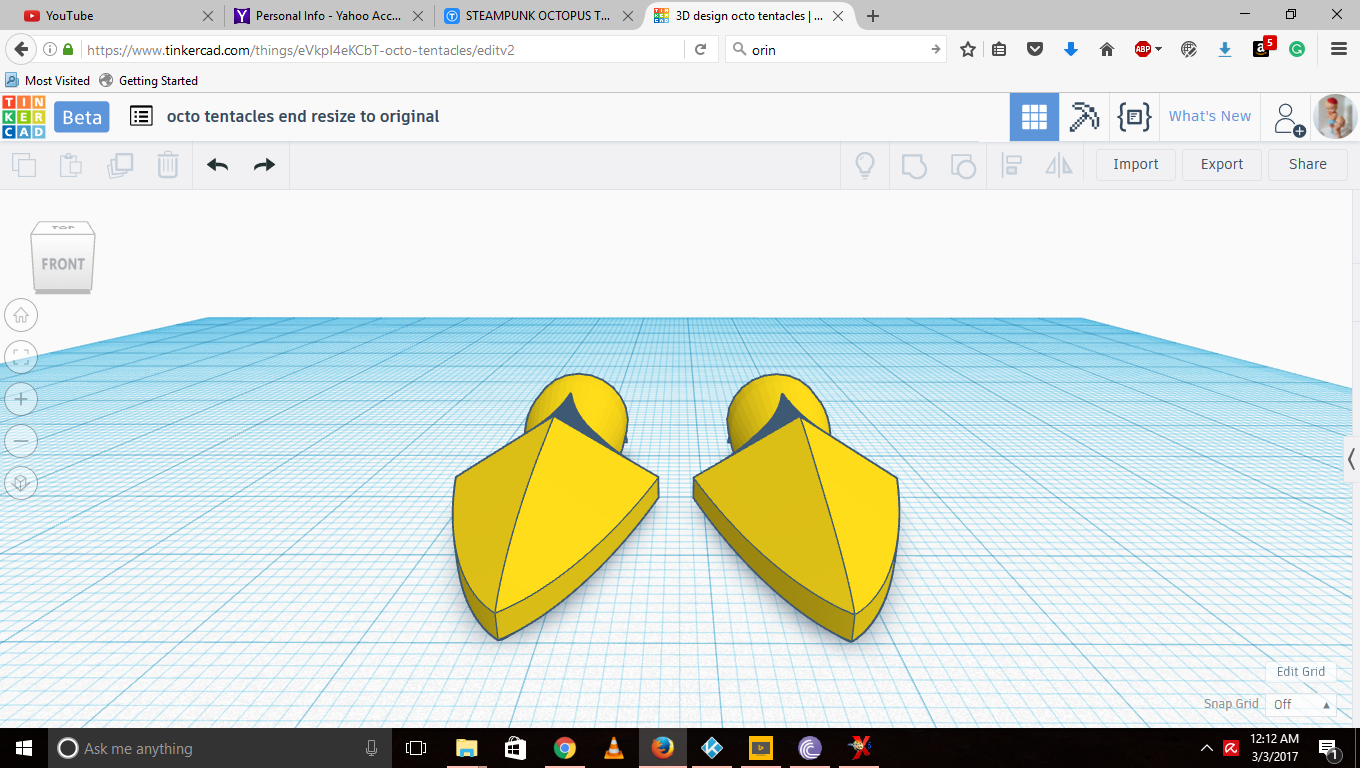Image resolution: width=1360 pixels, height=768 pixels.
Task: Go back to previous page
Action: click(x=20, y=49)
